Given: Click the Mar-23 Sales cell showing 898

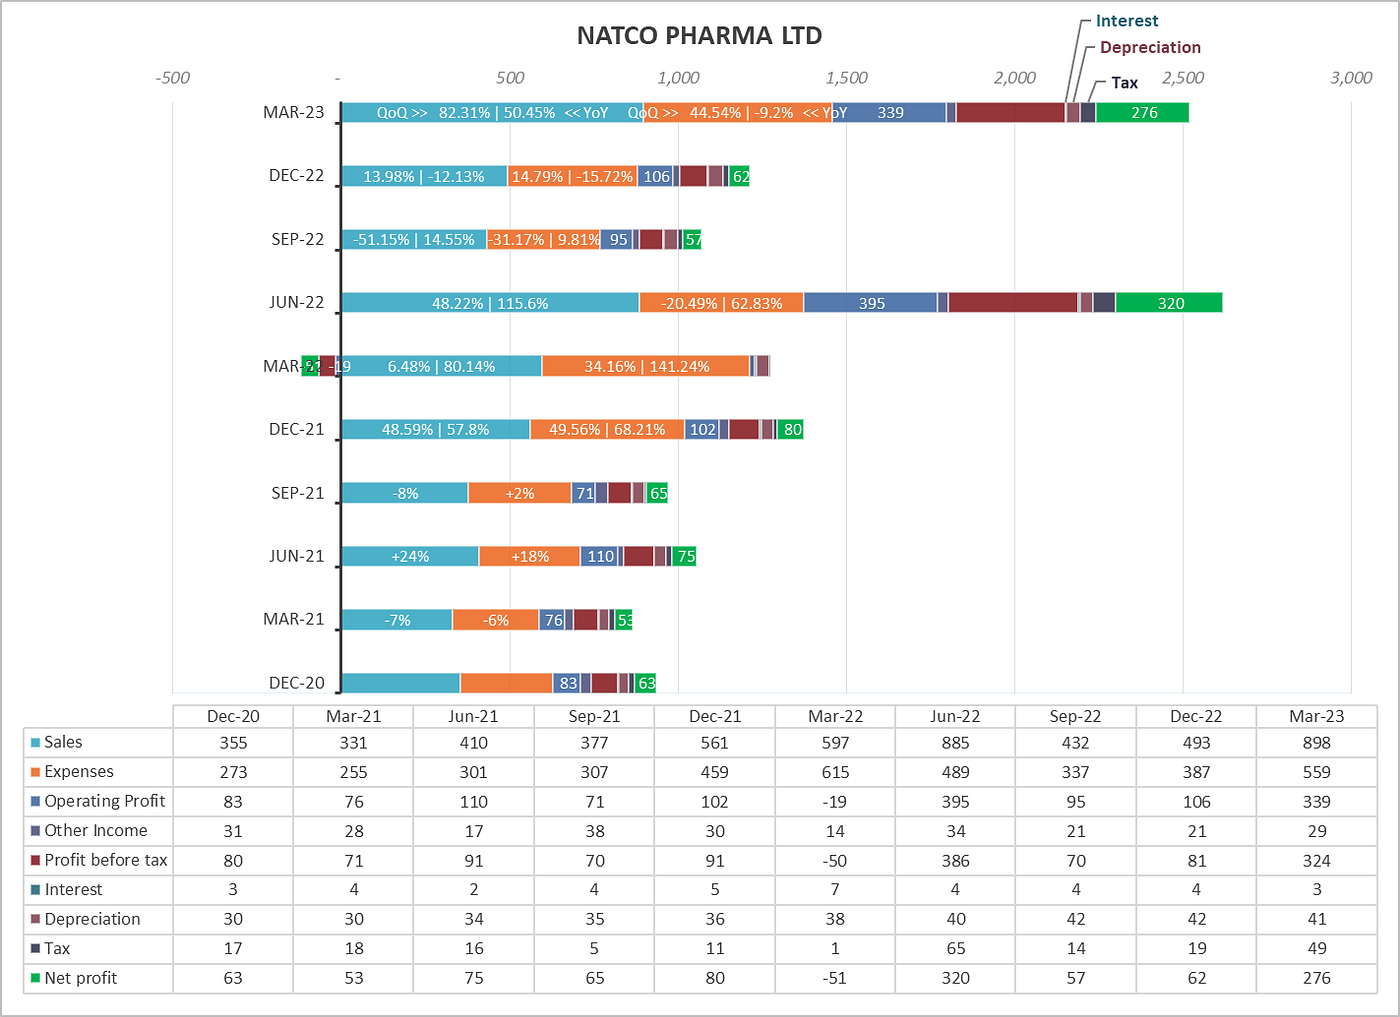Looking at the screenshot, I should (1317, 743).
